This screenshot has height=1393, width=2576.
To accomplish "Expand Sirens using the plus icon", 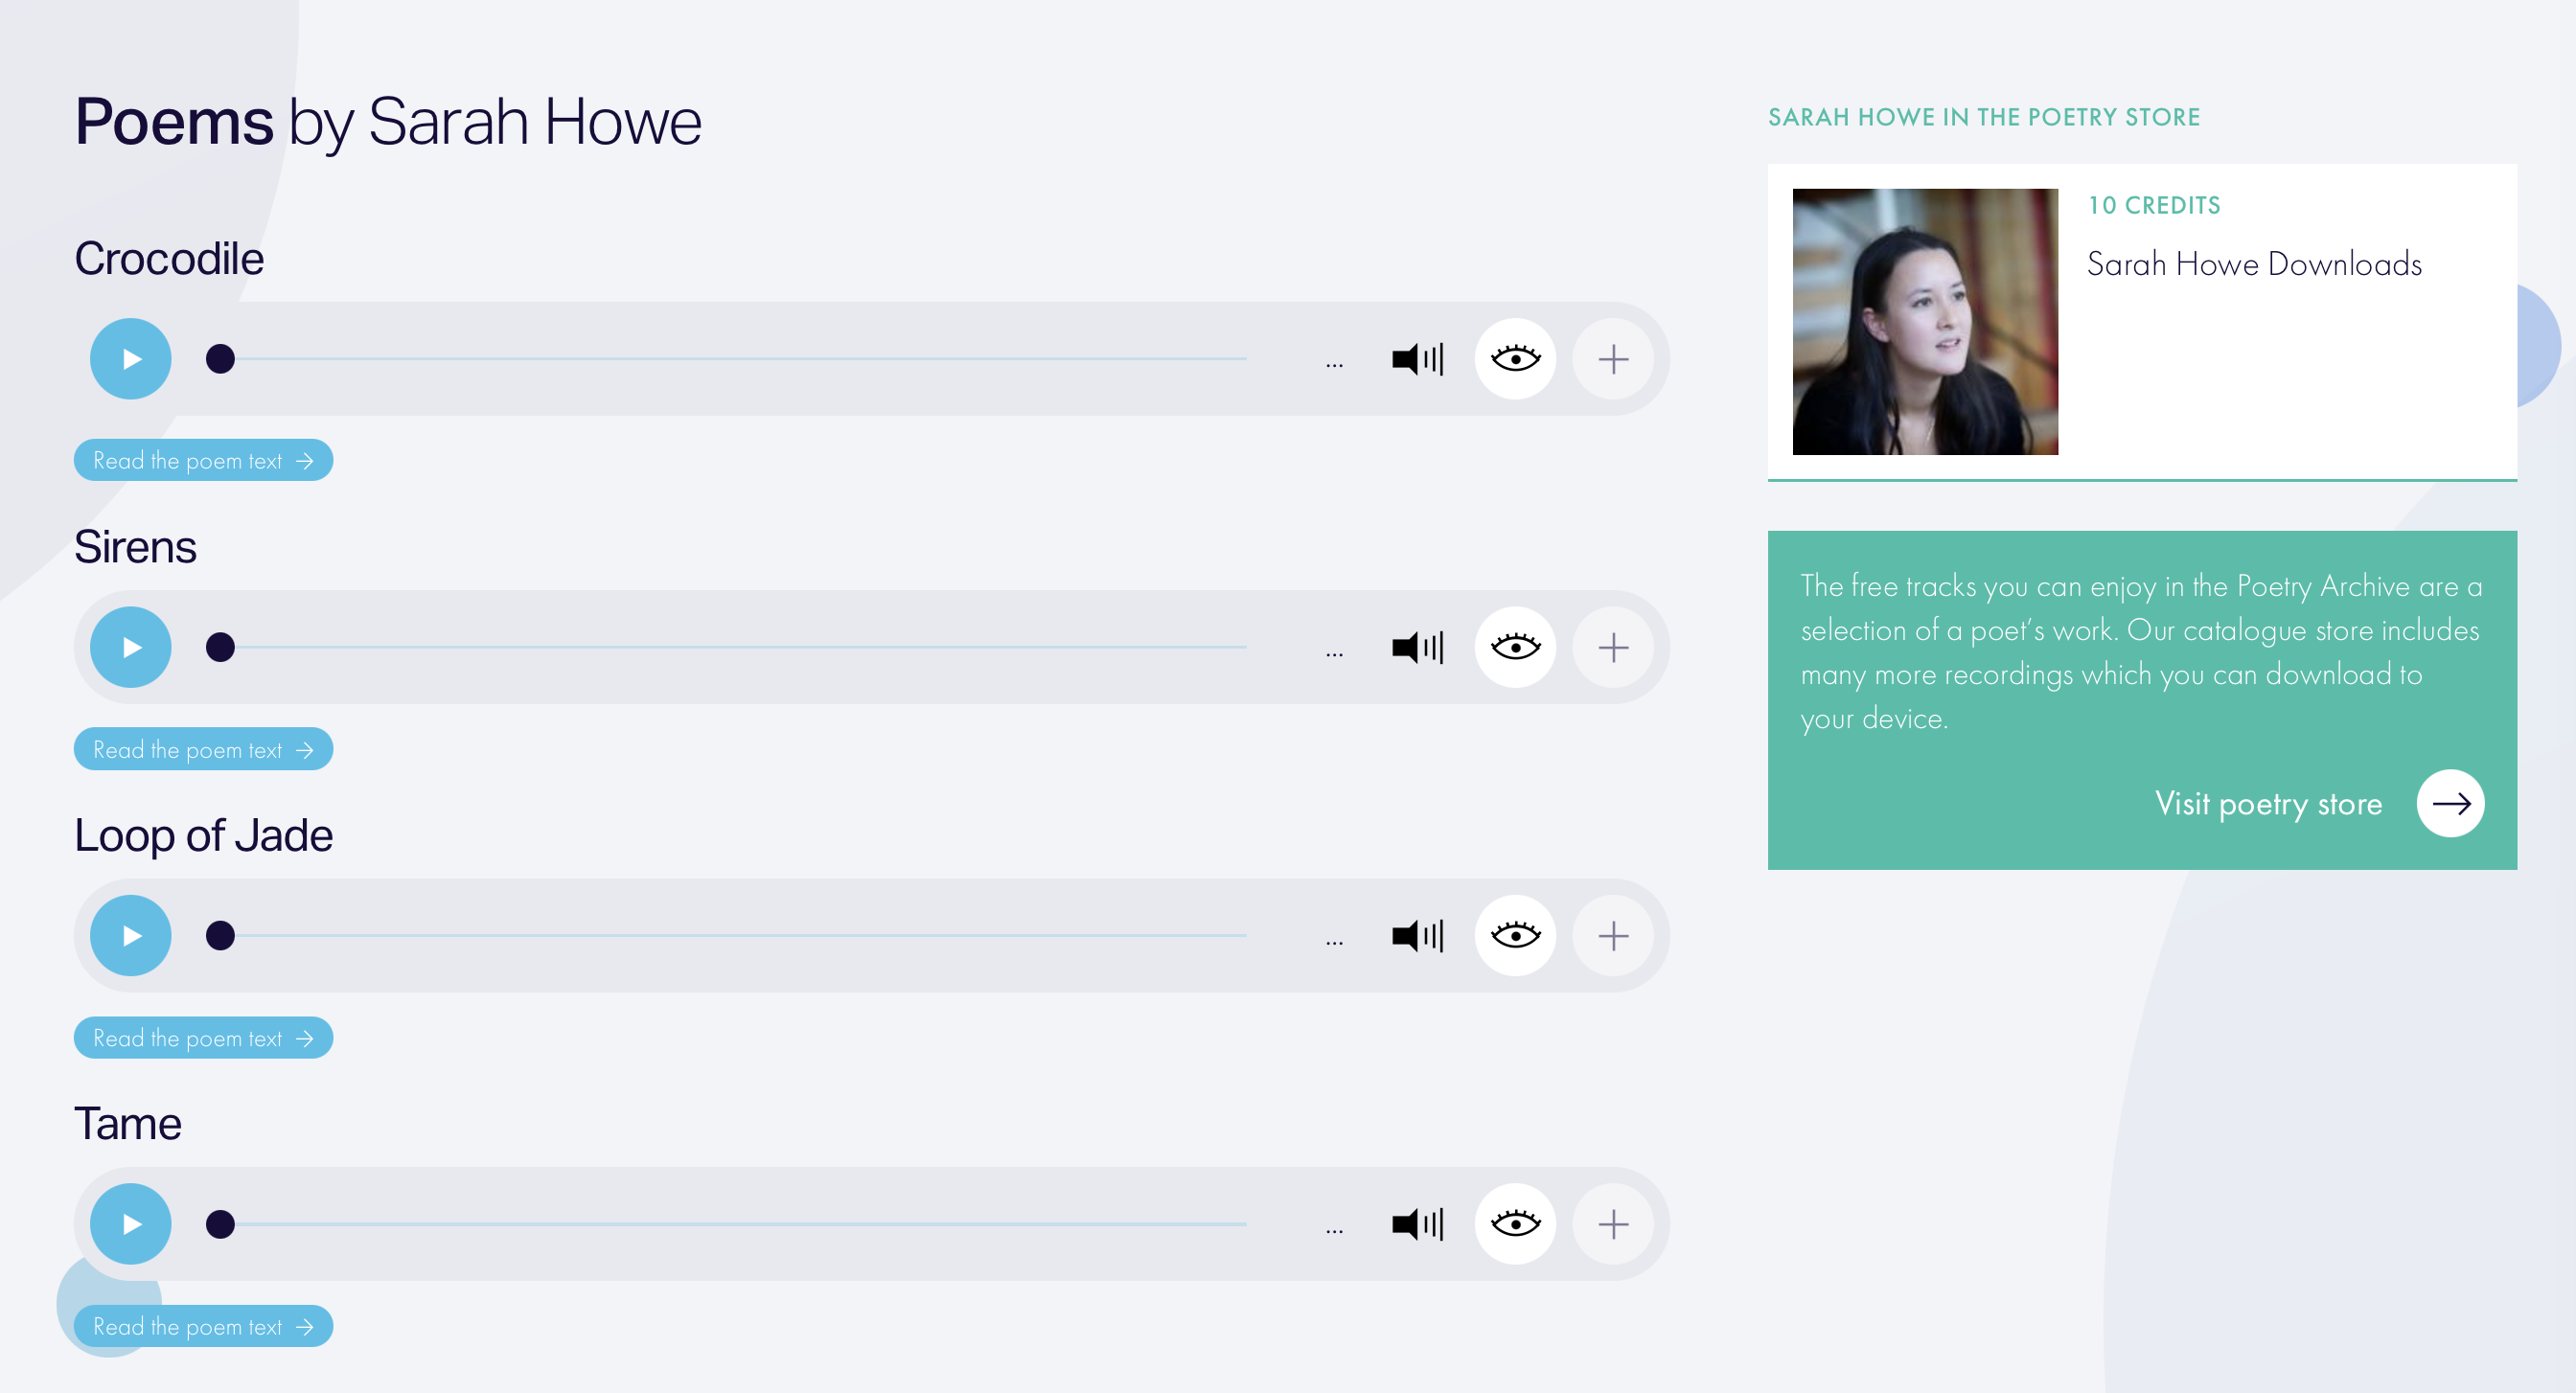I will (1612, 647).
